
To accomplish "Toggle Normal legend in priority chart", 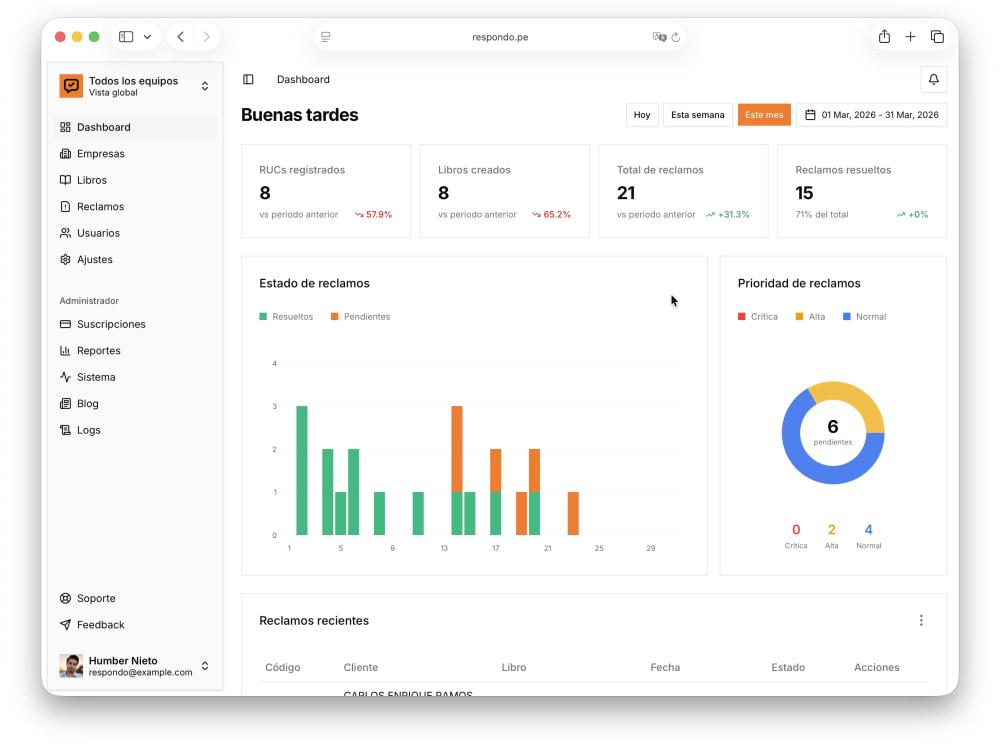I will pos(864,316).
